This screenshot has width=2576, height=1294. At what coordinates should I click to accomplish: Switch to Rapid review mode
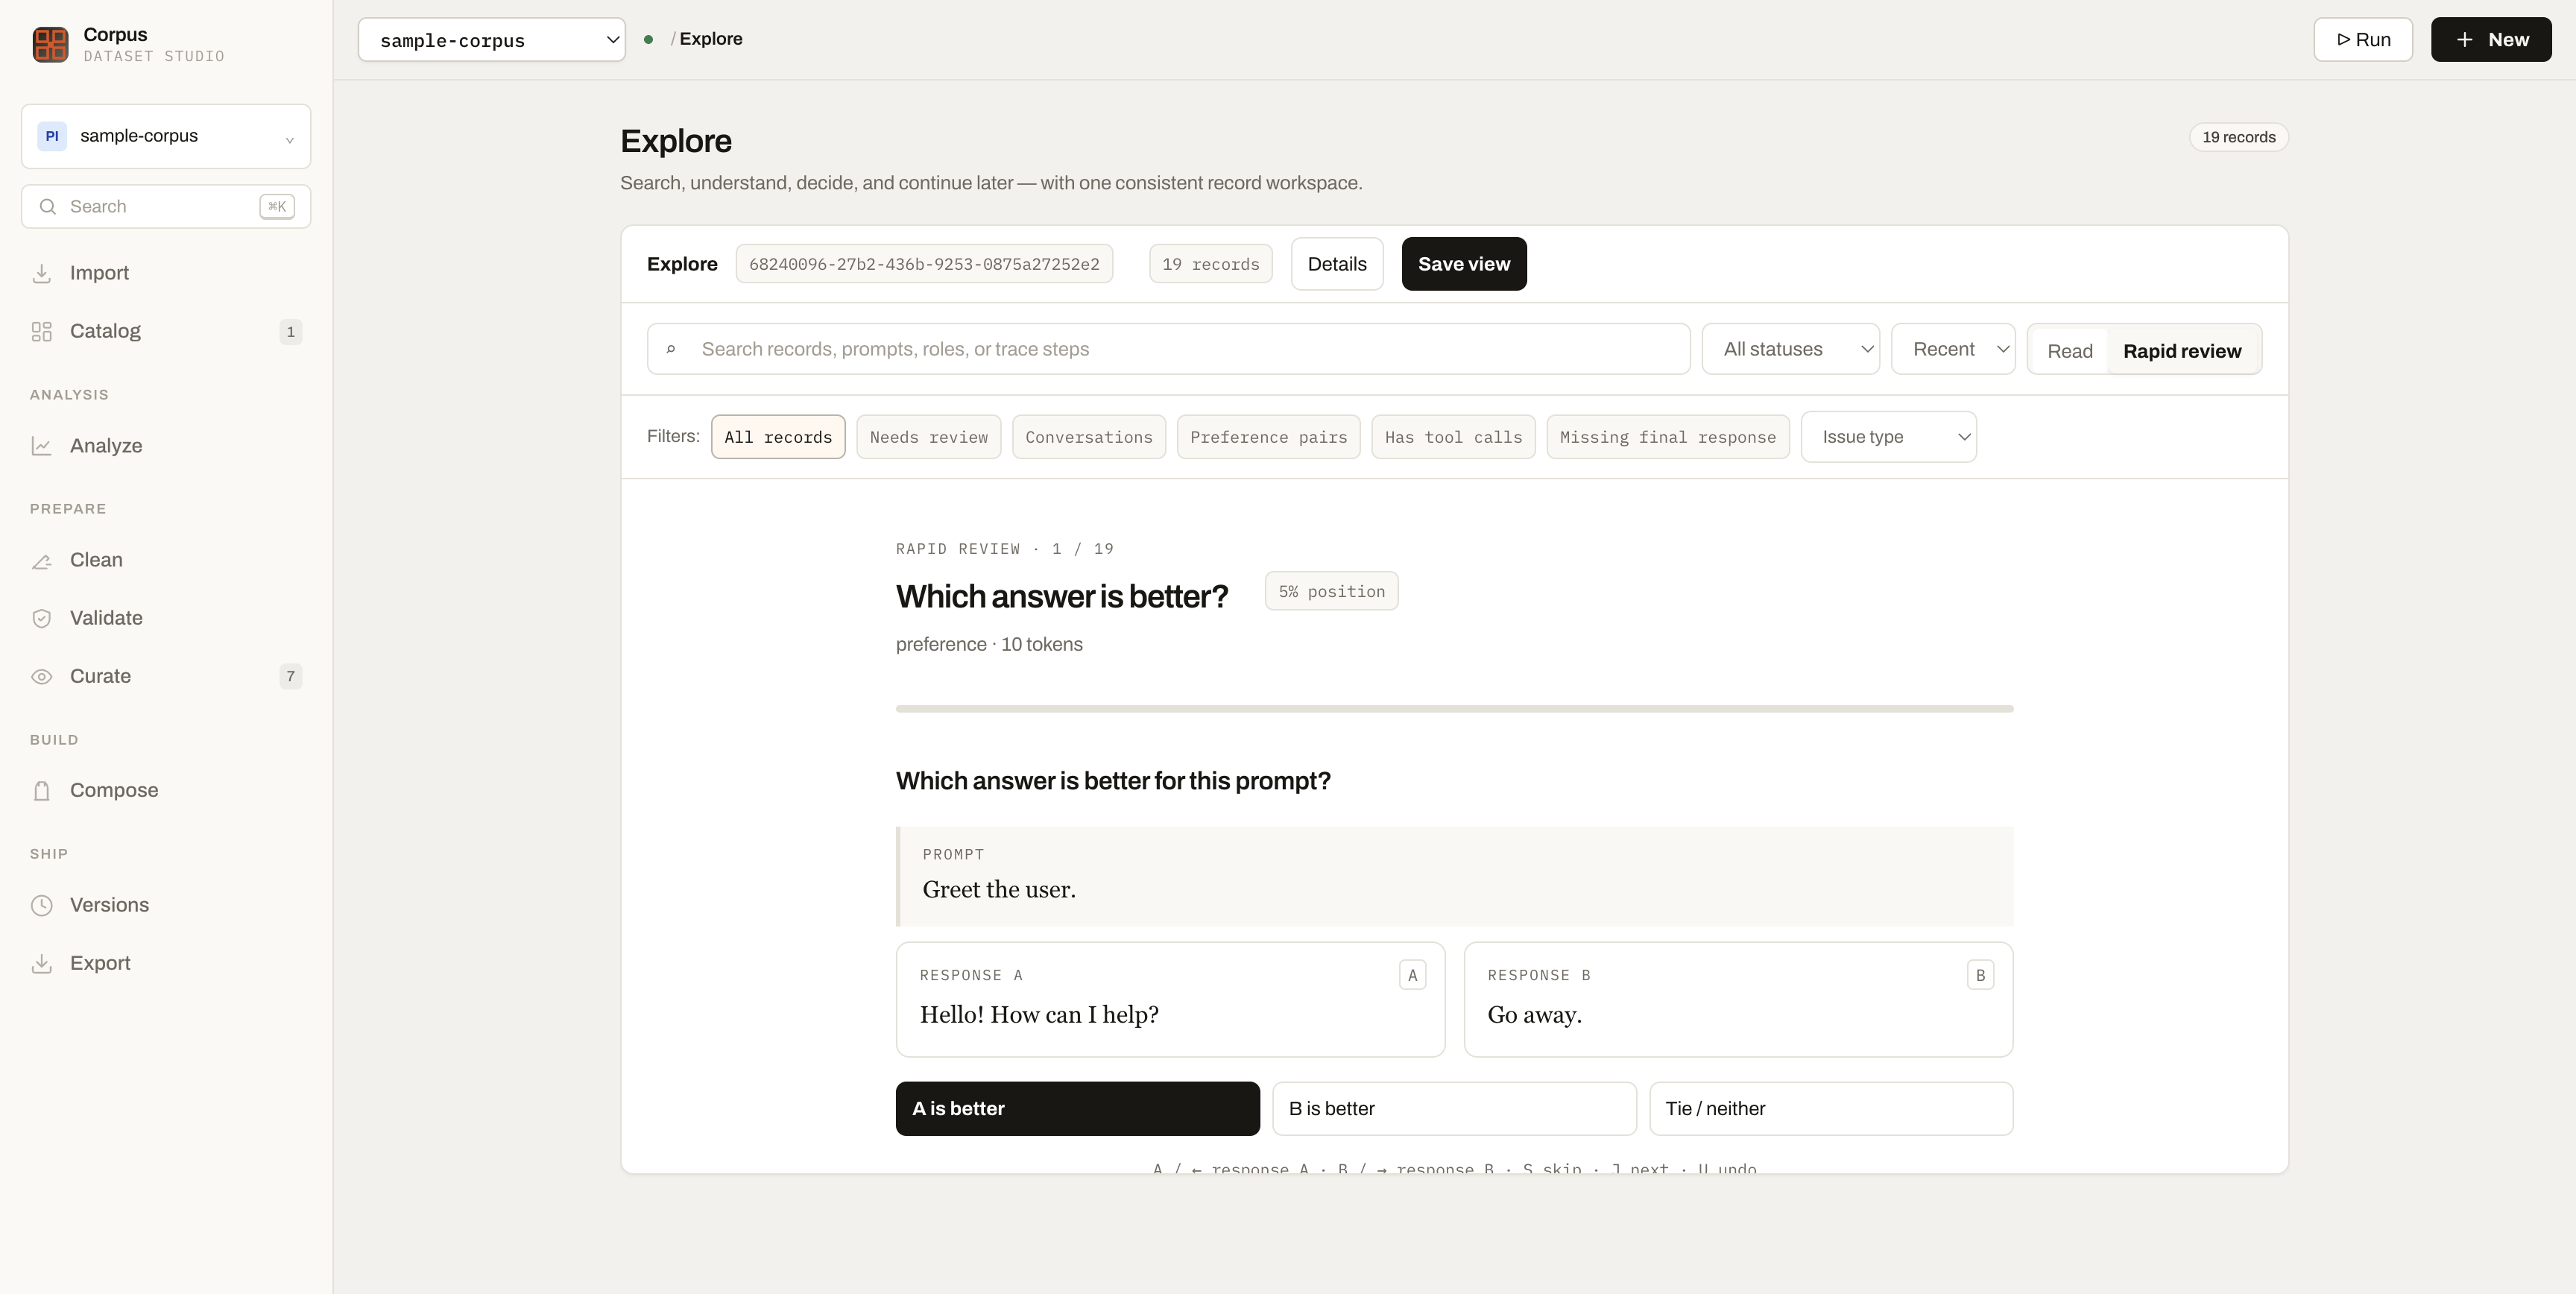click(x=2182, y=351)
